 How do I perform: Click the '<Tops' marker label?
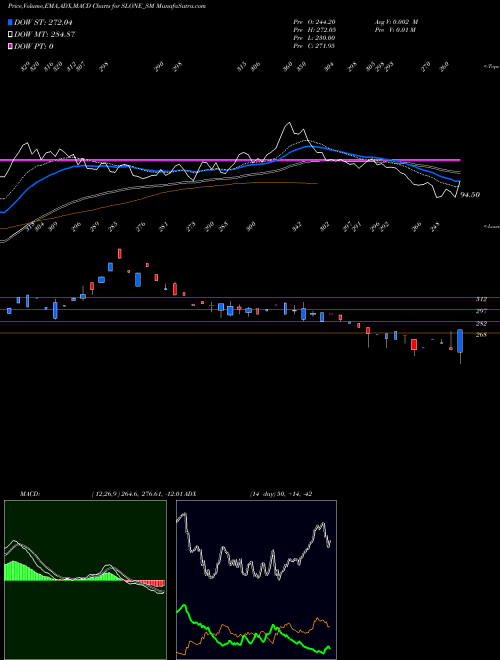click(492, 67)
